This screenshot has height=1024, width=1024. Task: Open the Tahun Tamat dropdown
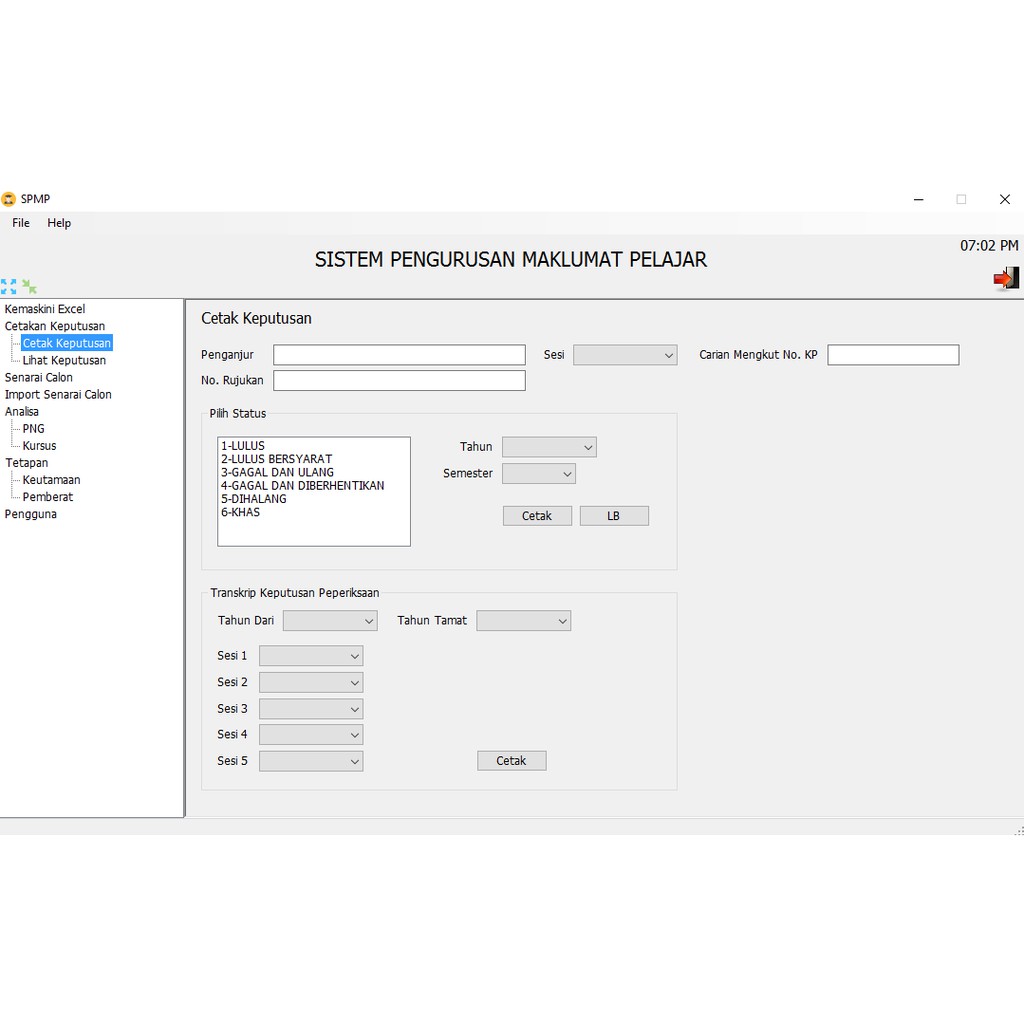(x=523, y=621)
